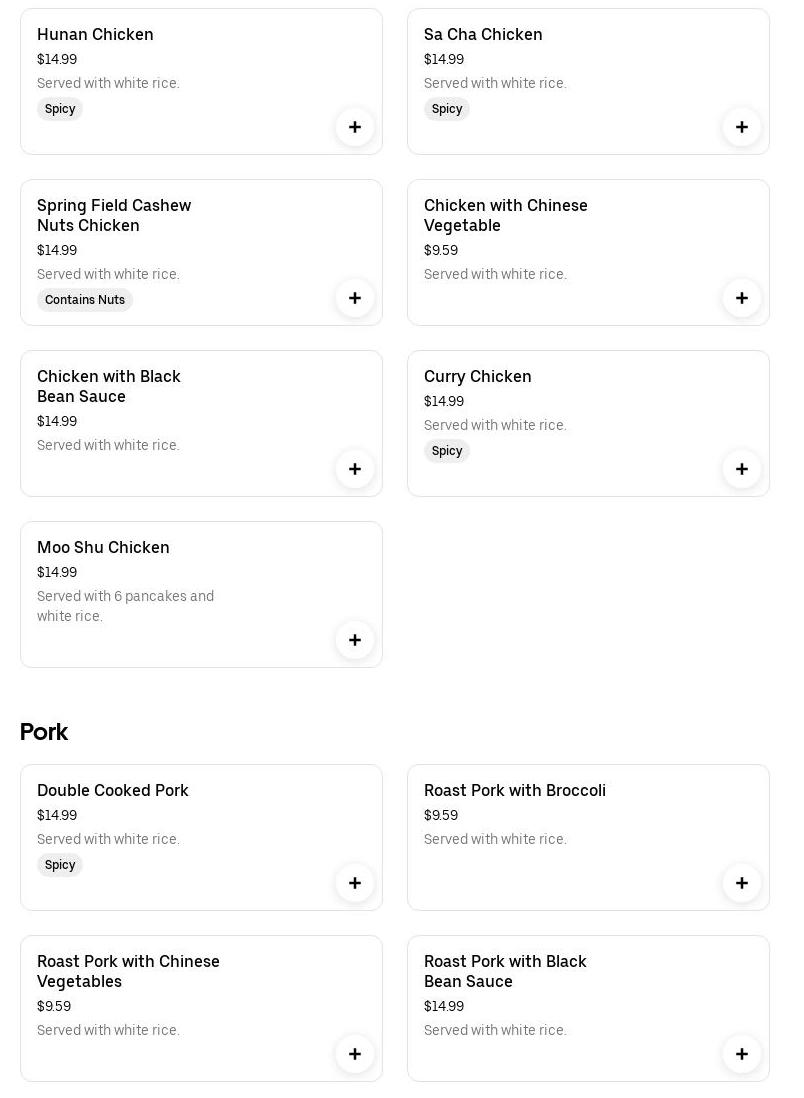Click plus on Roast Pork with Chinese Vegetables
Viewport: 804px width, 1098px height.
click(x=355, y=1054)
